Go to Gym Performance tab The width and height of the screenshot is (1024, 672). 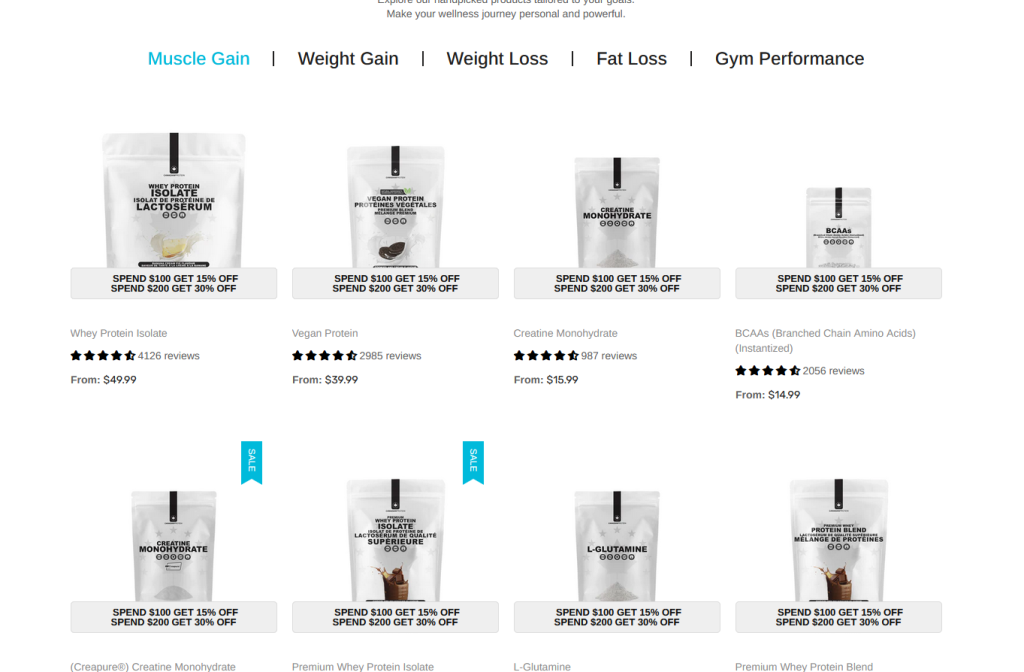click(789, 59)
